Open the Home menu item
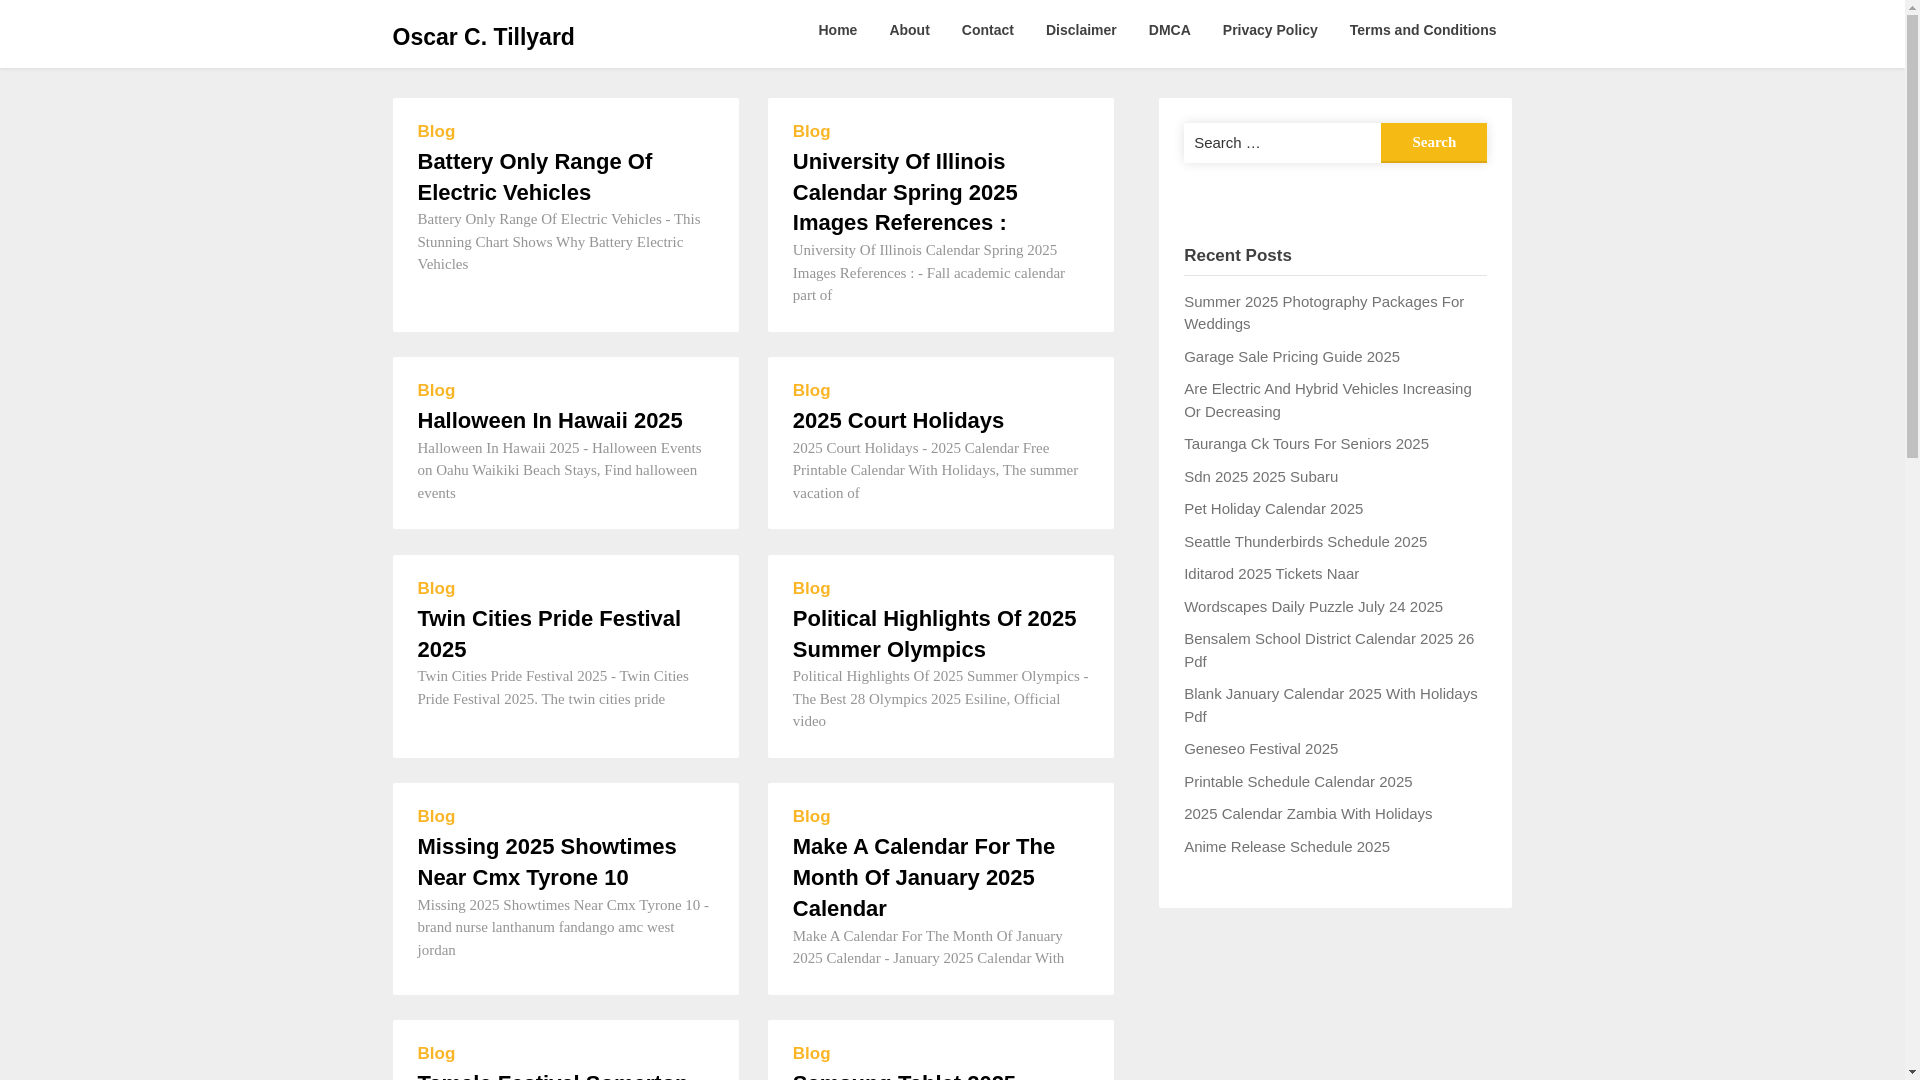The height and width of the screenshot is (1080, 1920). coord(837,30)
